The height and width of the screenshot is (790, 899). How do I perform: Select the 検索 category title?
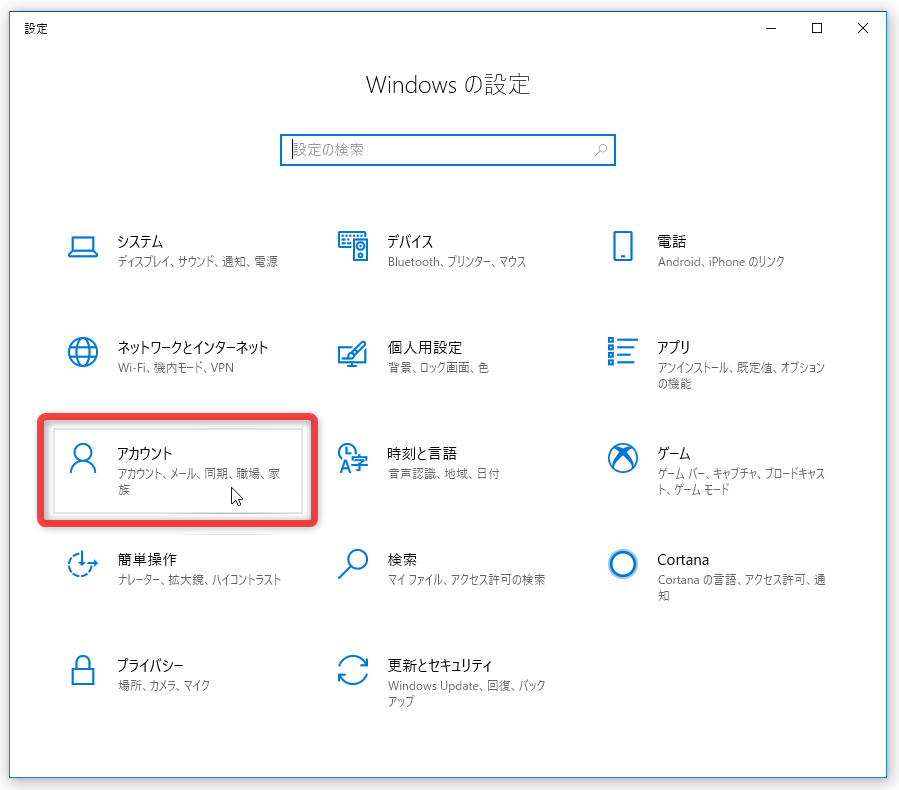402,560
